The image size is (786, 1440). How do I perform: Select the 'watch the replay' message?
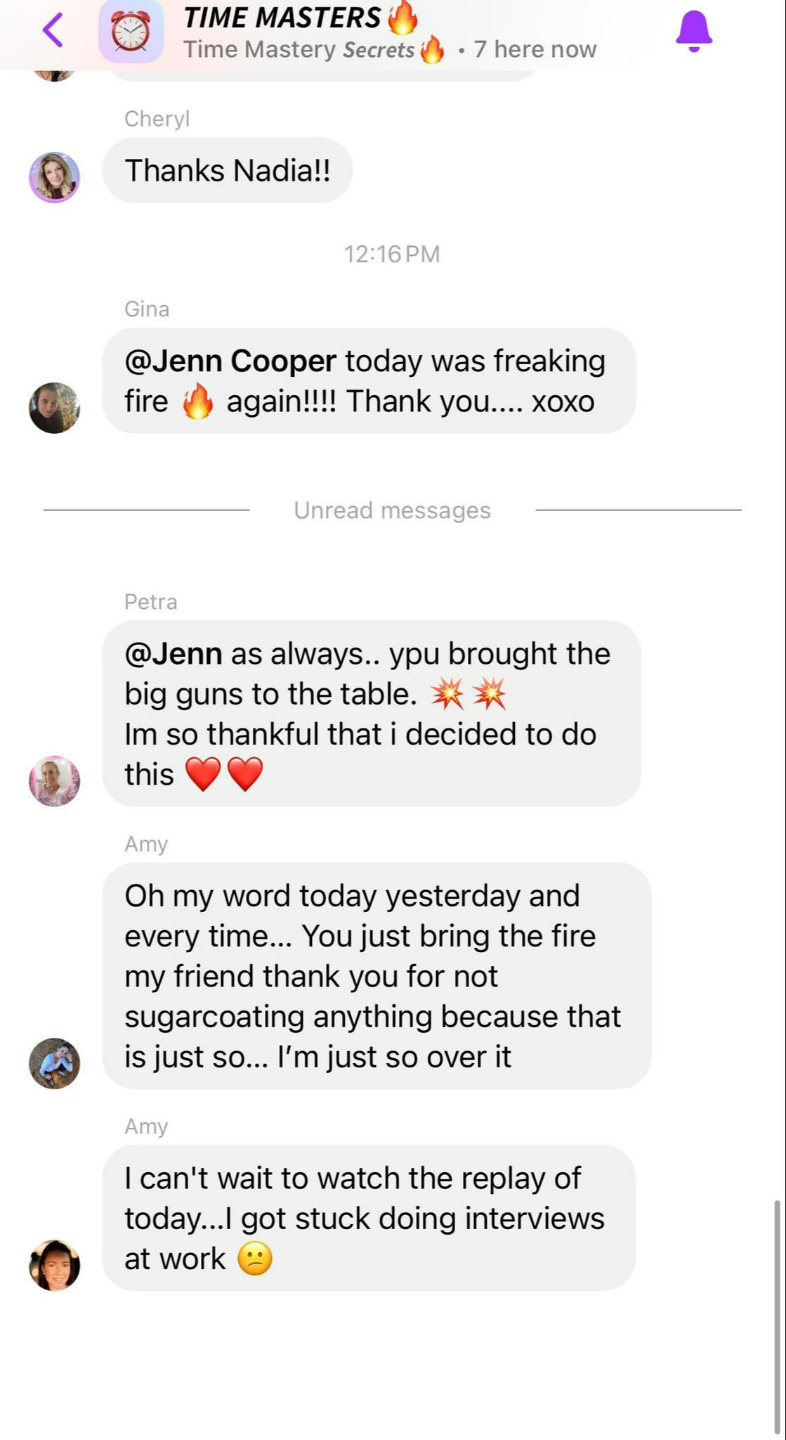(x=369, y=1218)
